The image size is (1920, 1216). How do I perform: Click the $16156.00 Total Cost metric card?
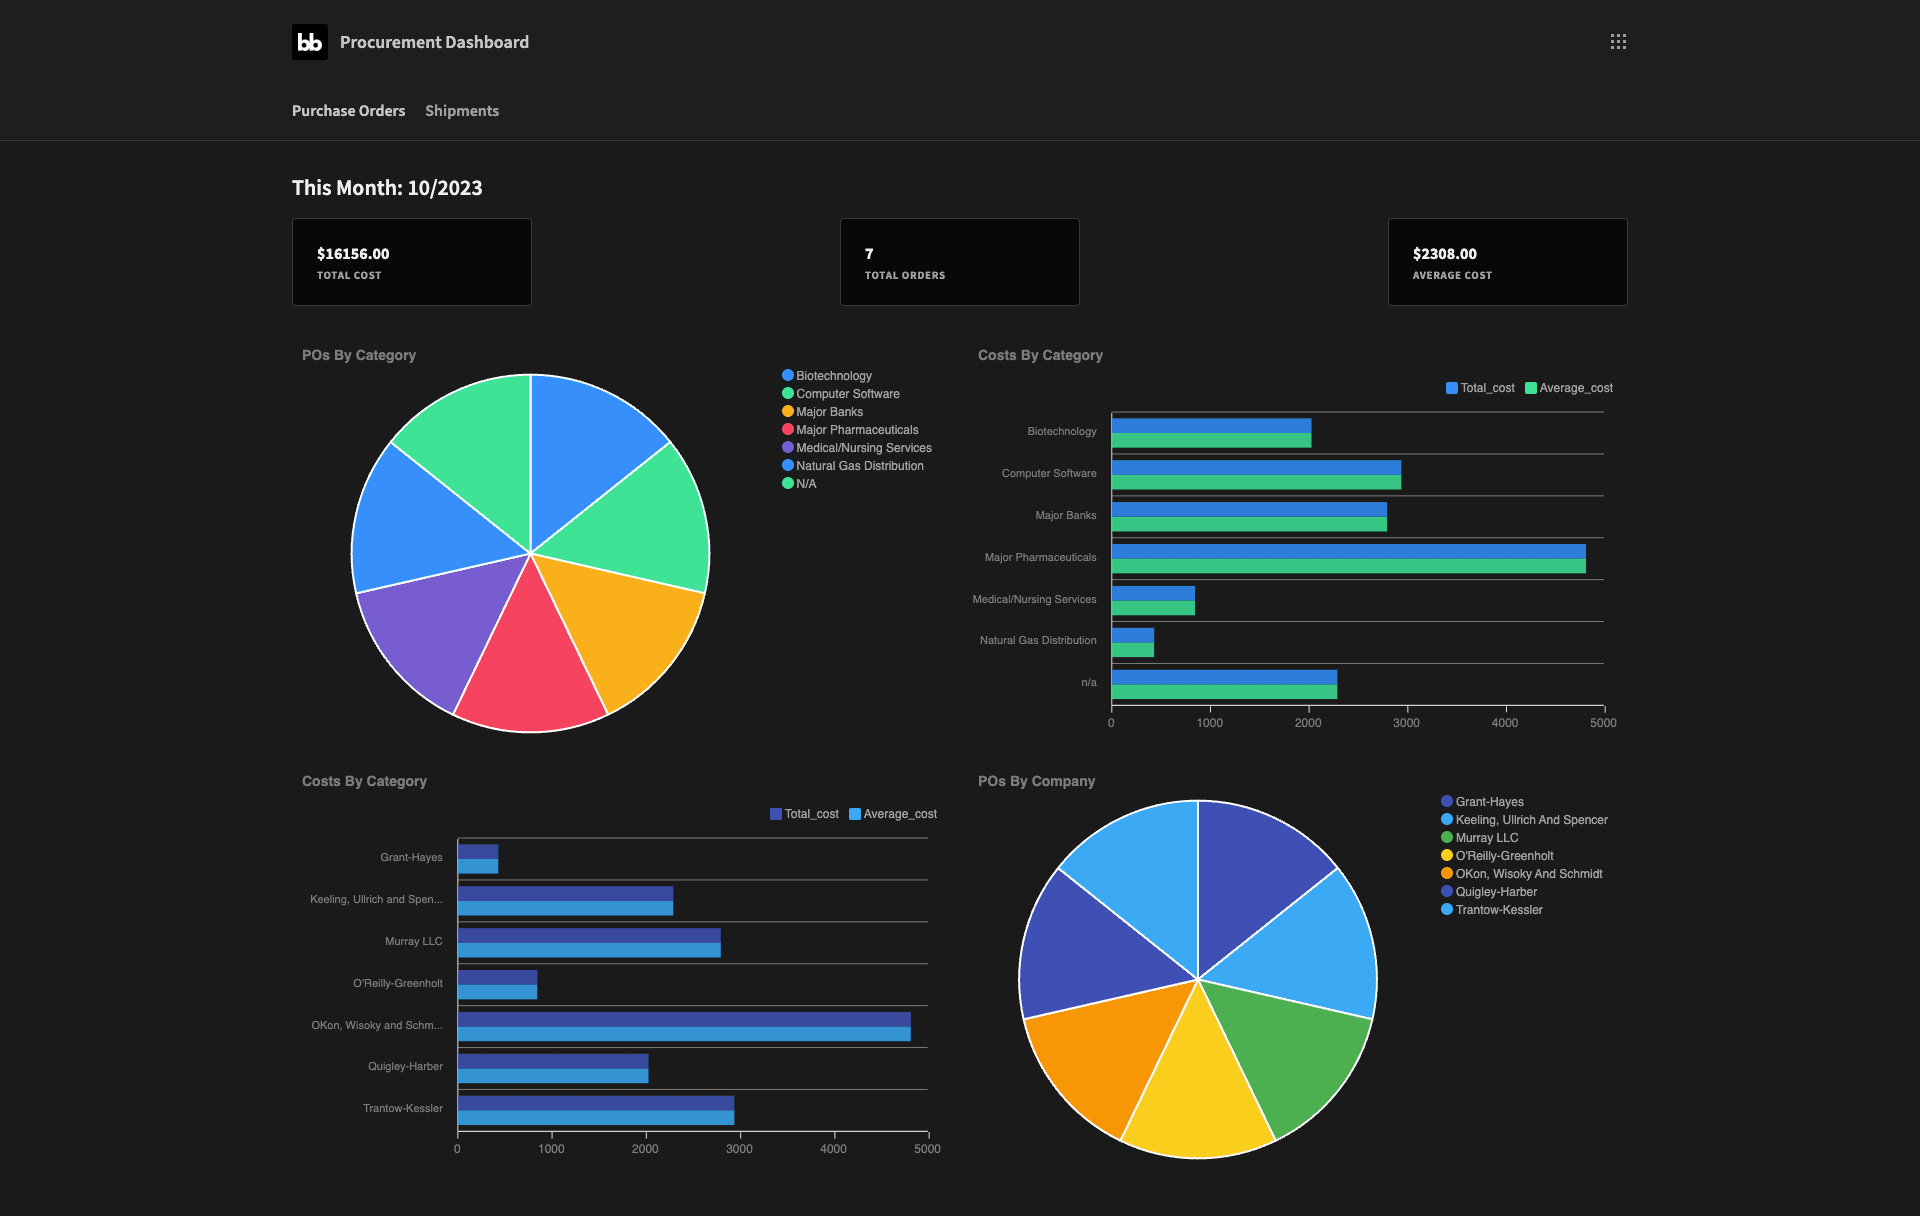point(410,262)
